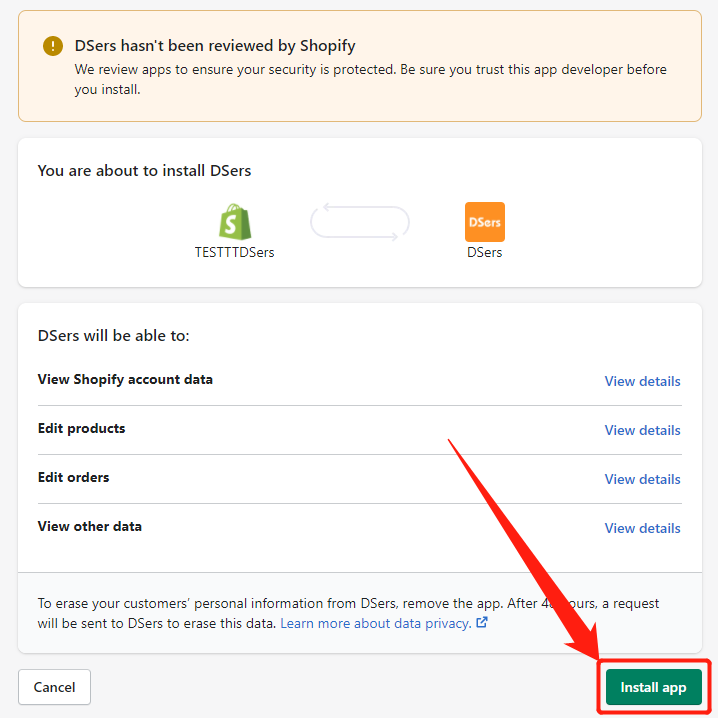This screenshot has width=718, height=718.
Task: Cancel the DSers installation
Action: click(x=54, y=687)
